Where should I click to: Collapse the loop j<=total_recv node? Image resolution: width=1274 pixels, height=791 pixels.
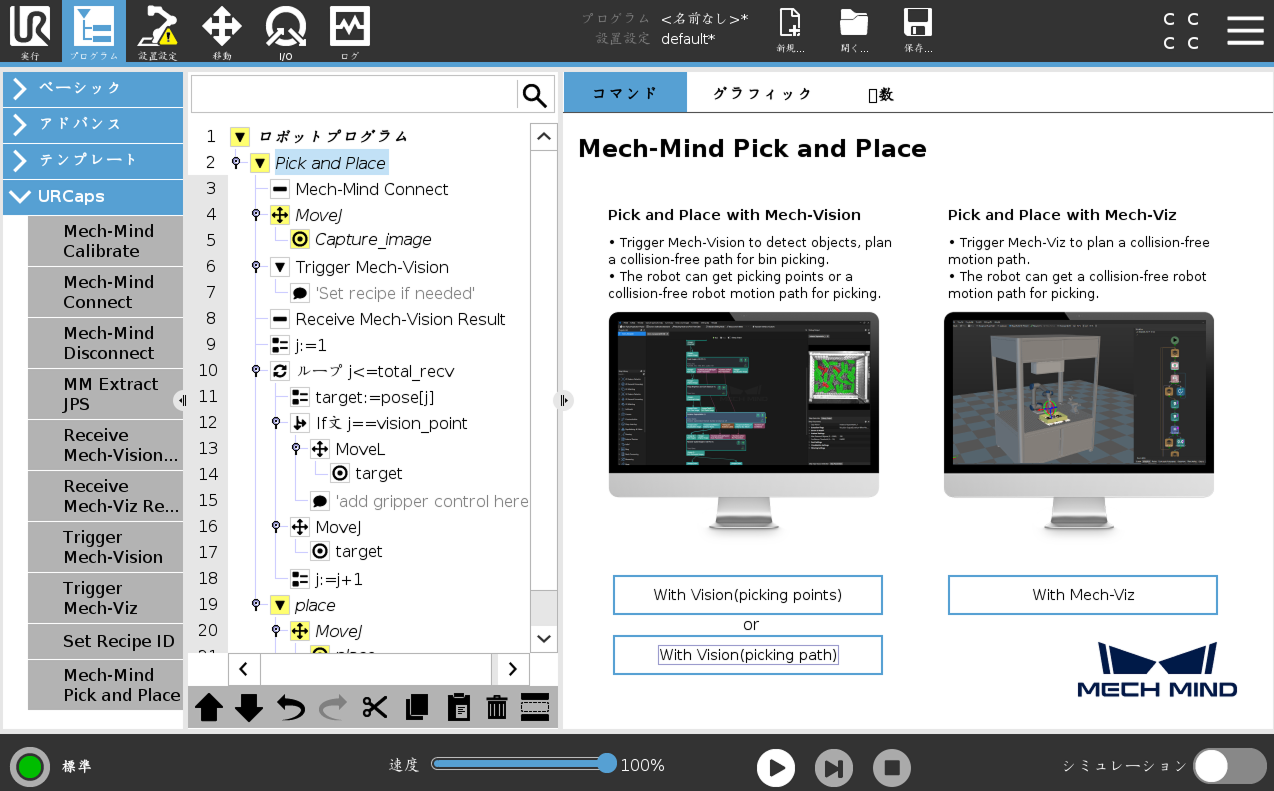tap(256, 371)
